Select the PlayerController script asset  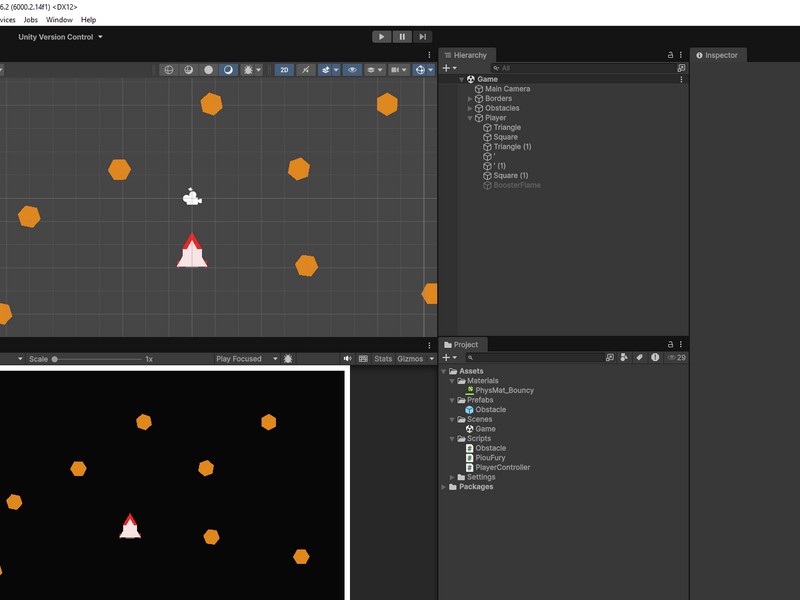click(x=502, y=467)
